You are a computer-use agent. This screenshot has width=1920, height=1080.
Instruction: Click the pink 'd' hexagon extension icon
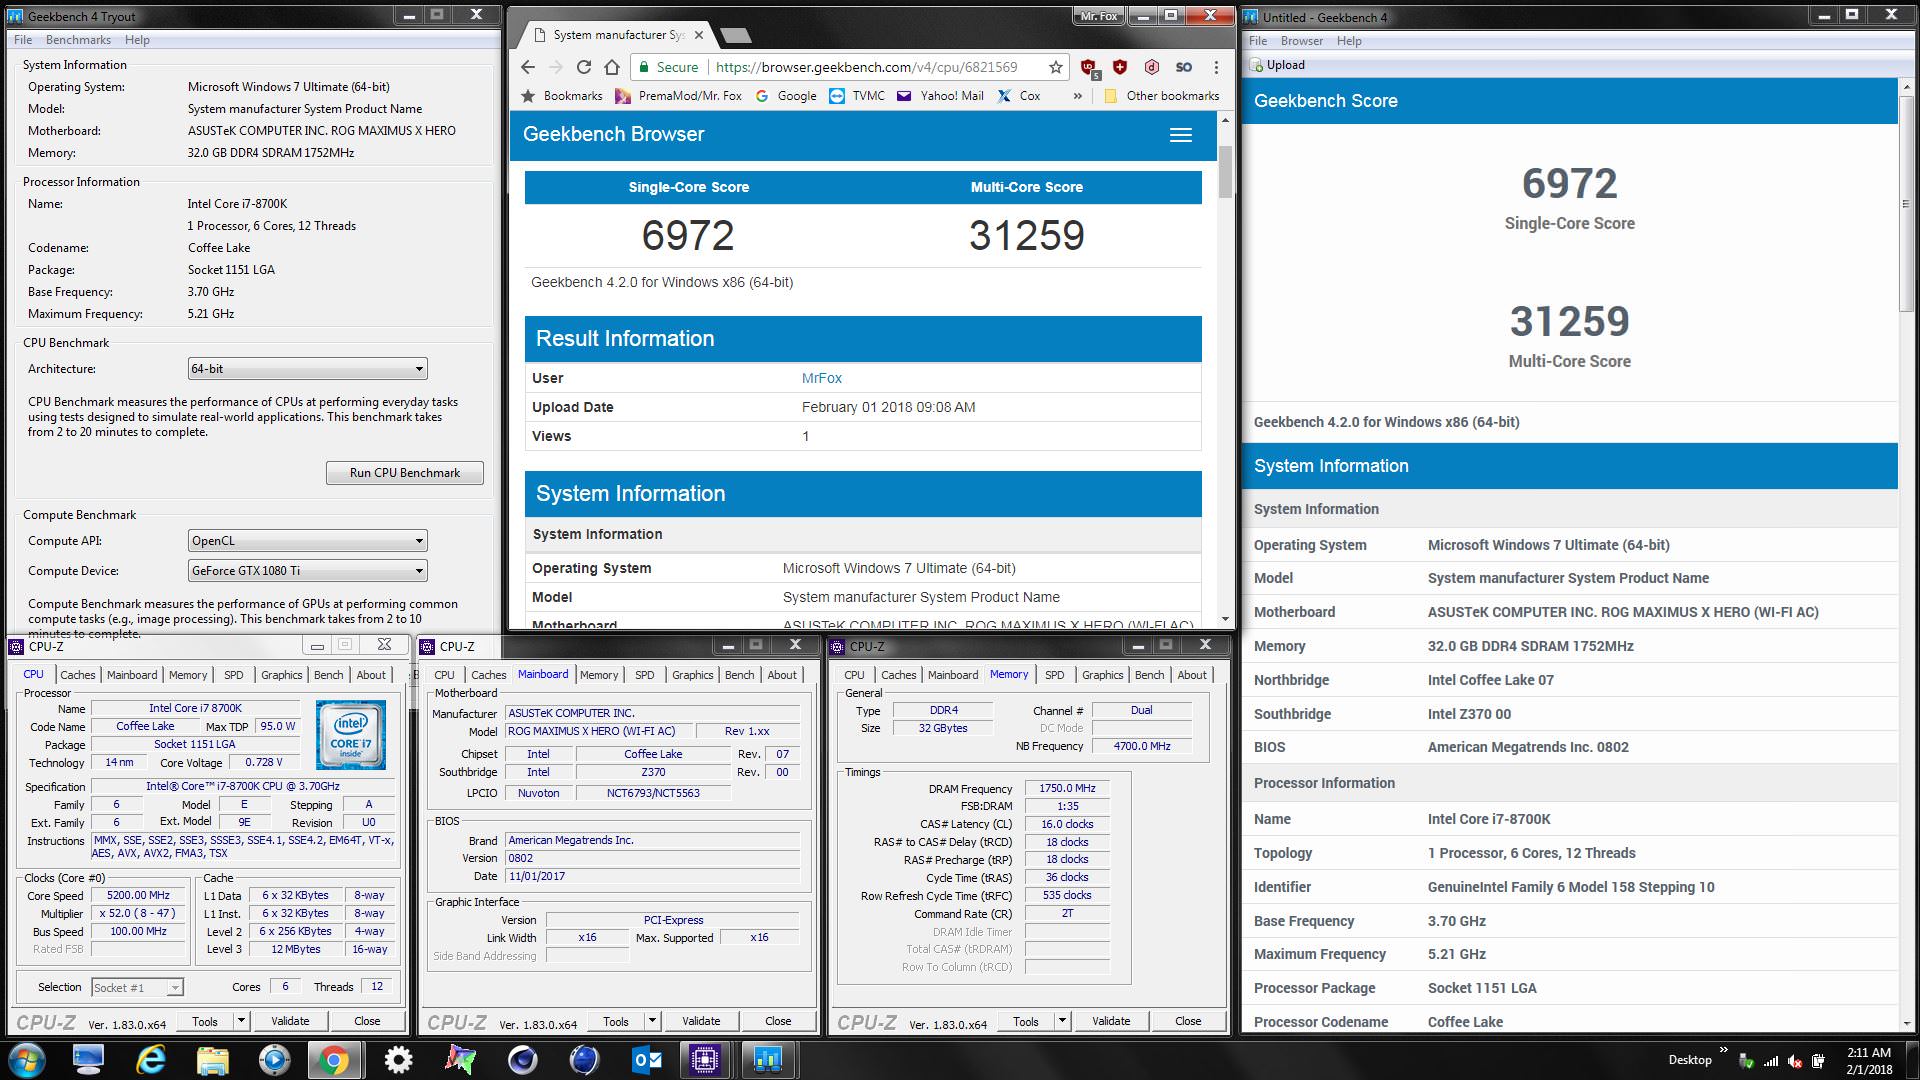click(x=1152, y=67)
